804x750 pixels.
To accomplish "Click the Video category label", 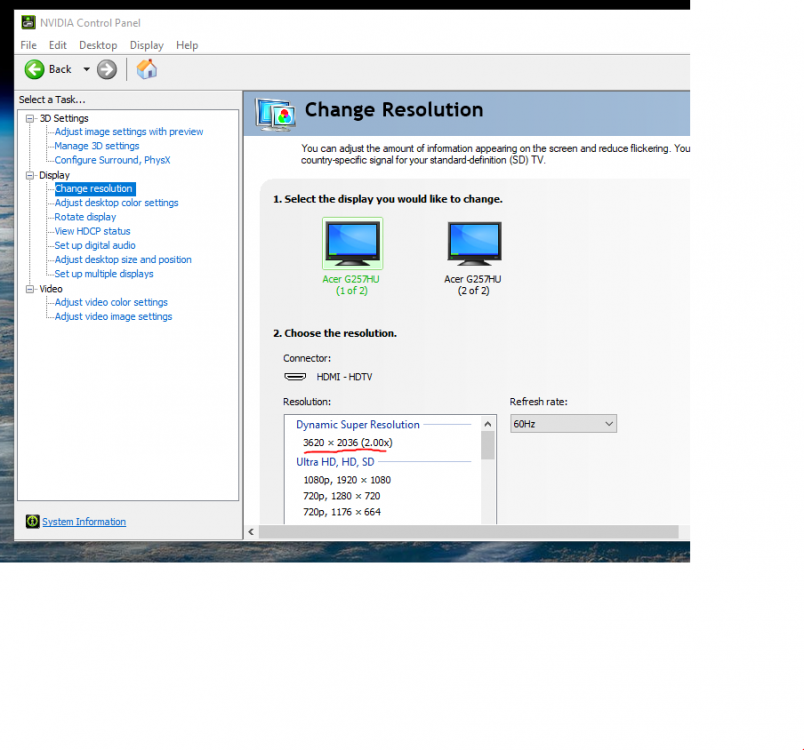I will pyautogui.click(x=51, y=289).
